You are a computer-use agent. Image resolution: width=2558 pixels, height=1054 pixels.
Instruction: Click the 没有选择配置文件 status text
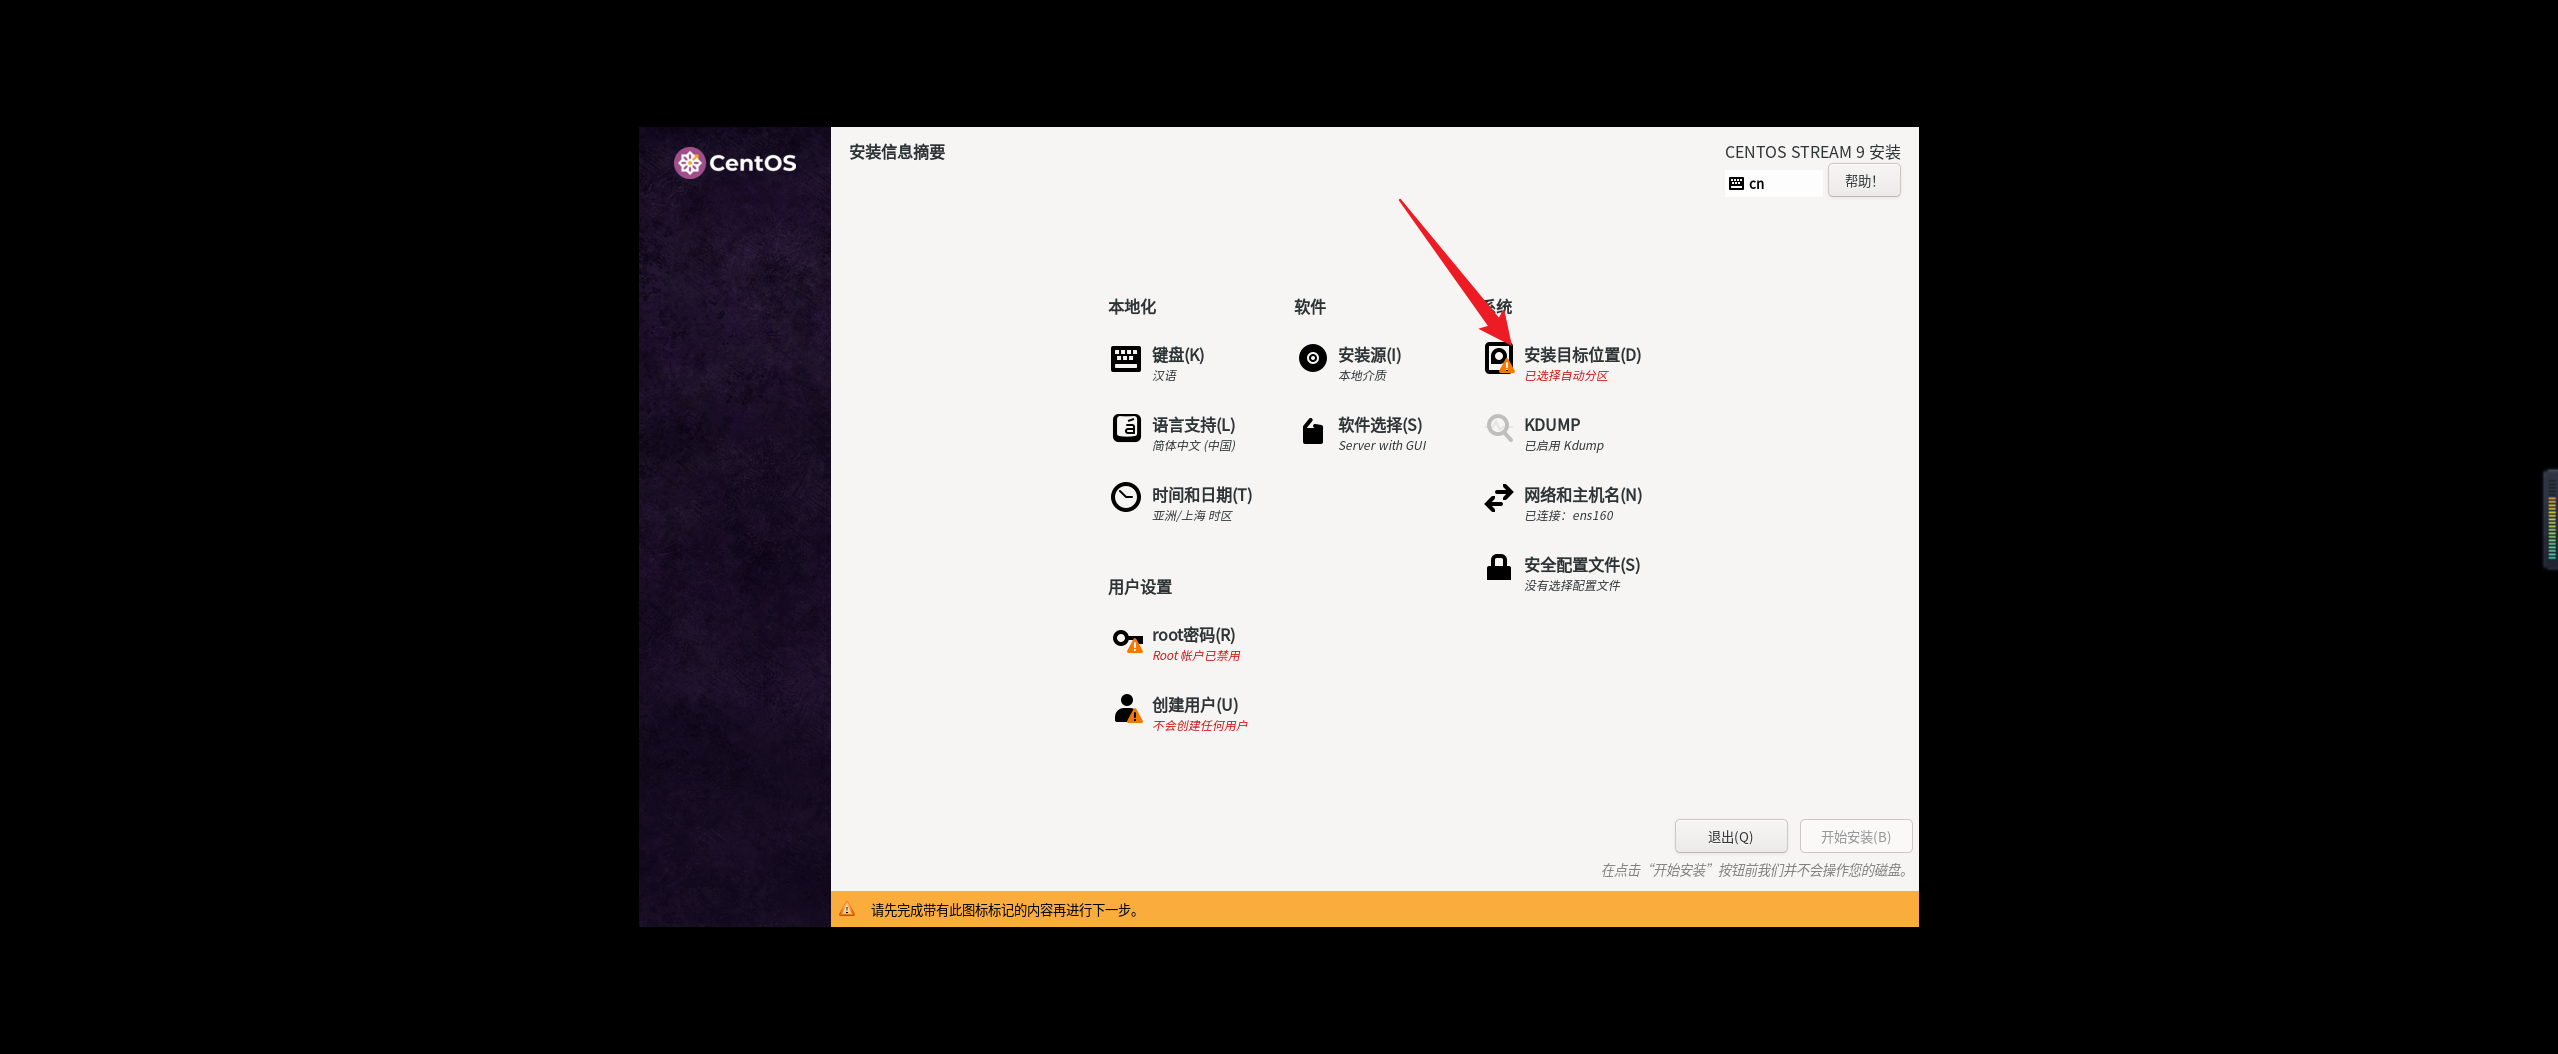point(1572,586)
